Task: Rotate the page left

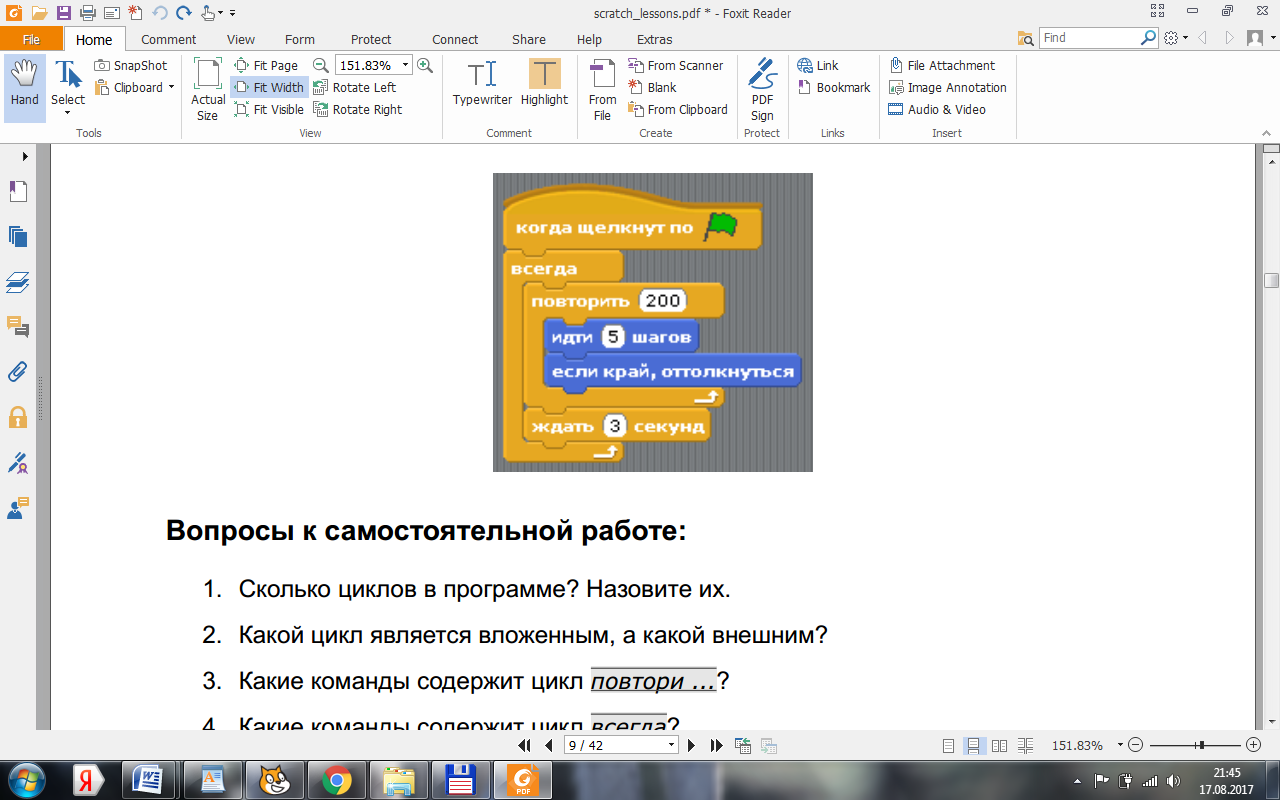Action: click(355, 87)
